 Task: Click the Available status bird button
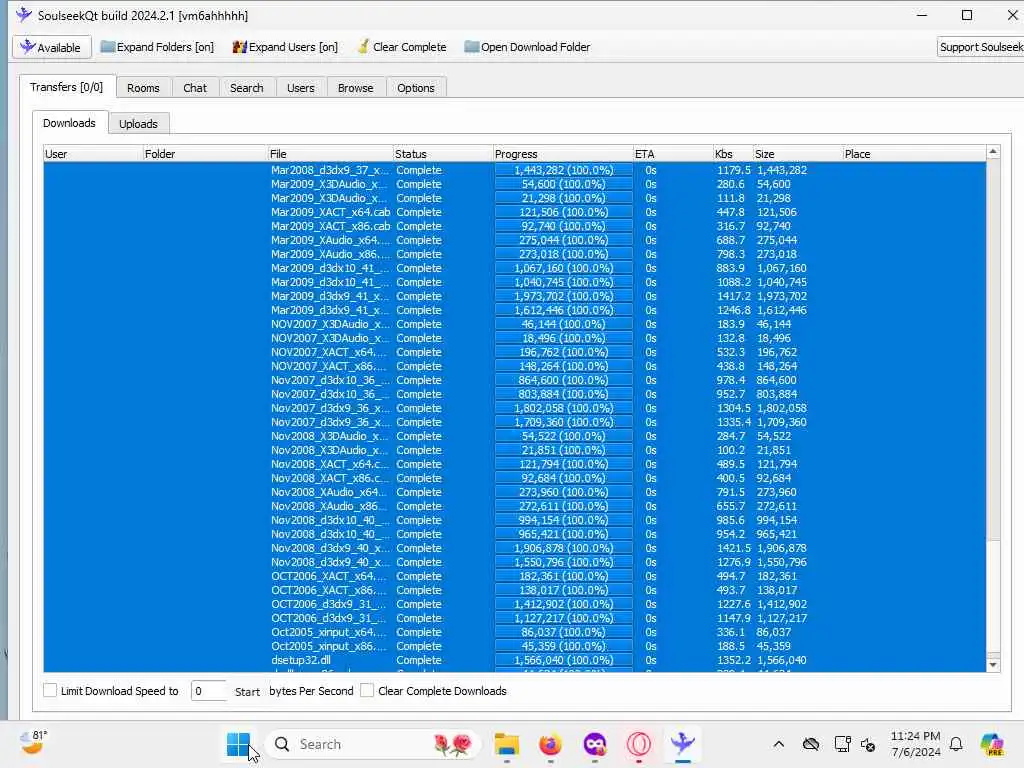coord(52,47)
